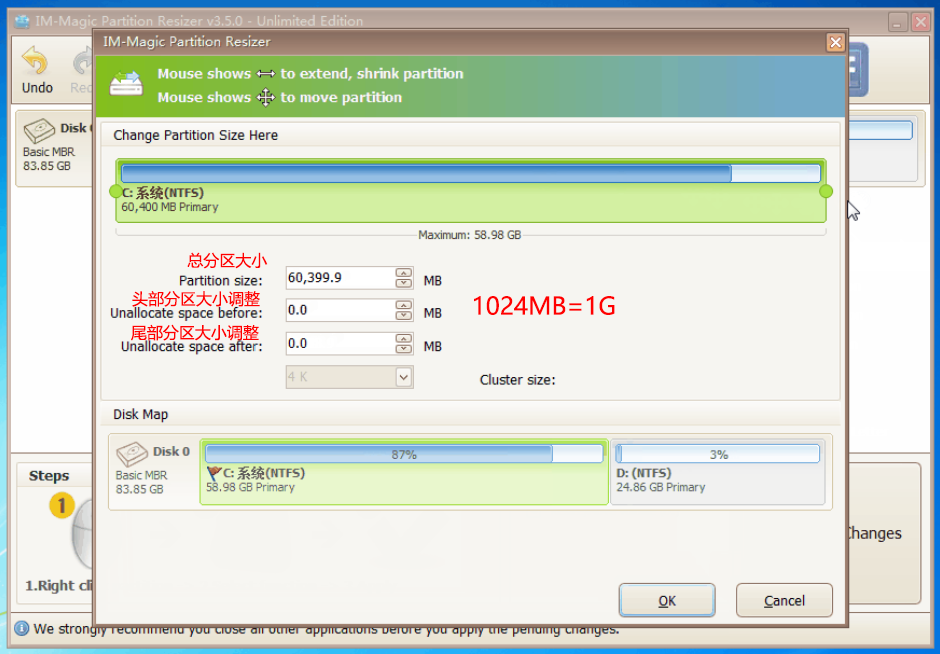Click the "83.85 GB" text in Disk Map

pyautogui.click(x=139, y=489)
